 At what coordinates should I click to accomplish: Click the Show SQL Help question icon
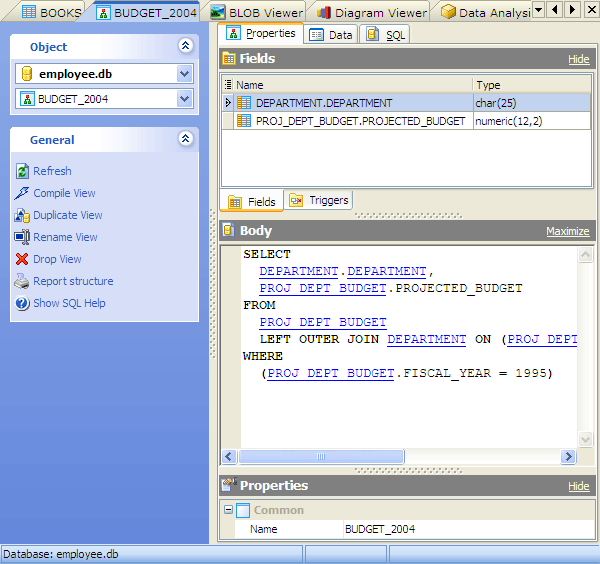pyautogui.click(x=22, y=303)
